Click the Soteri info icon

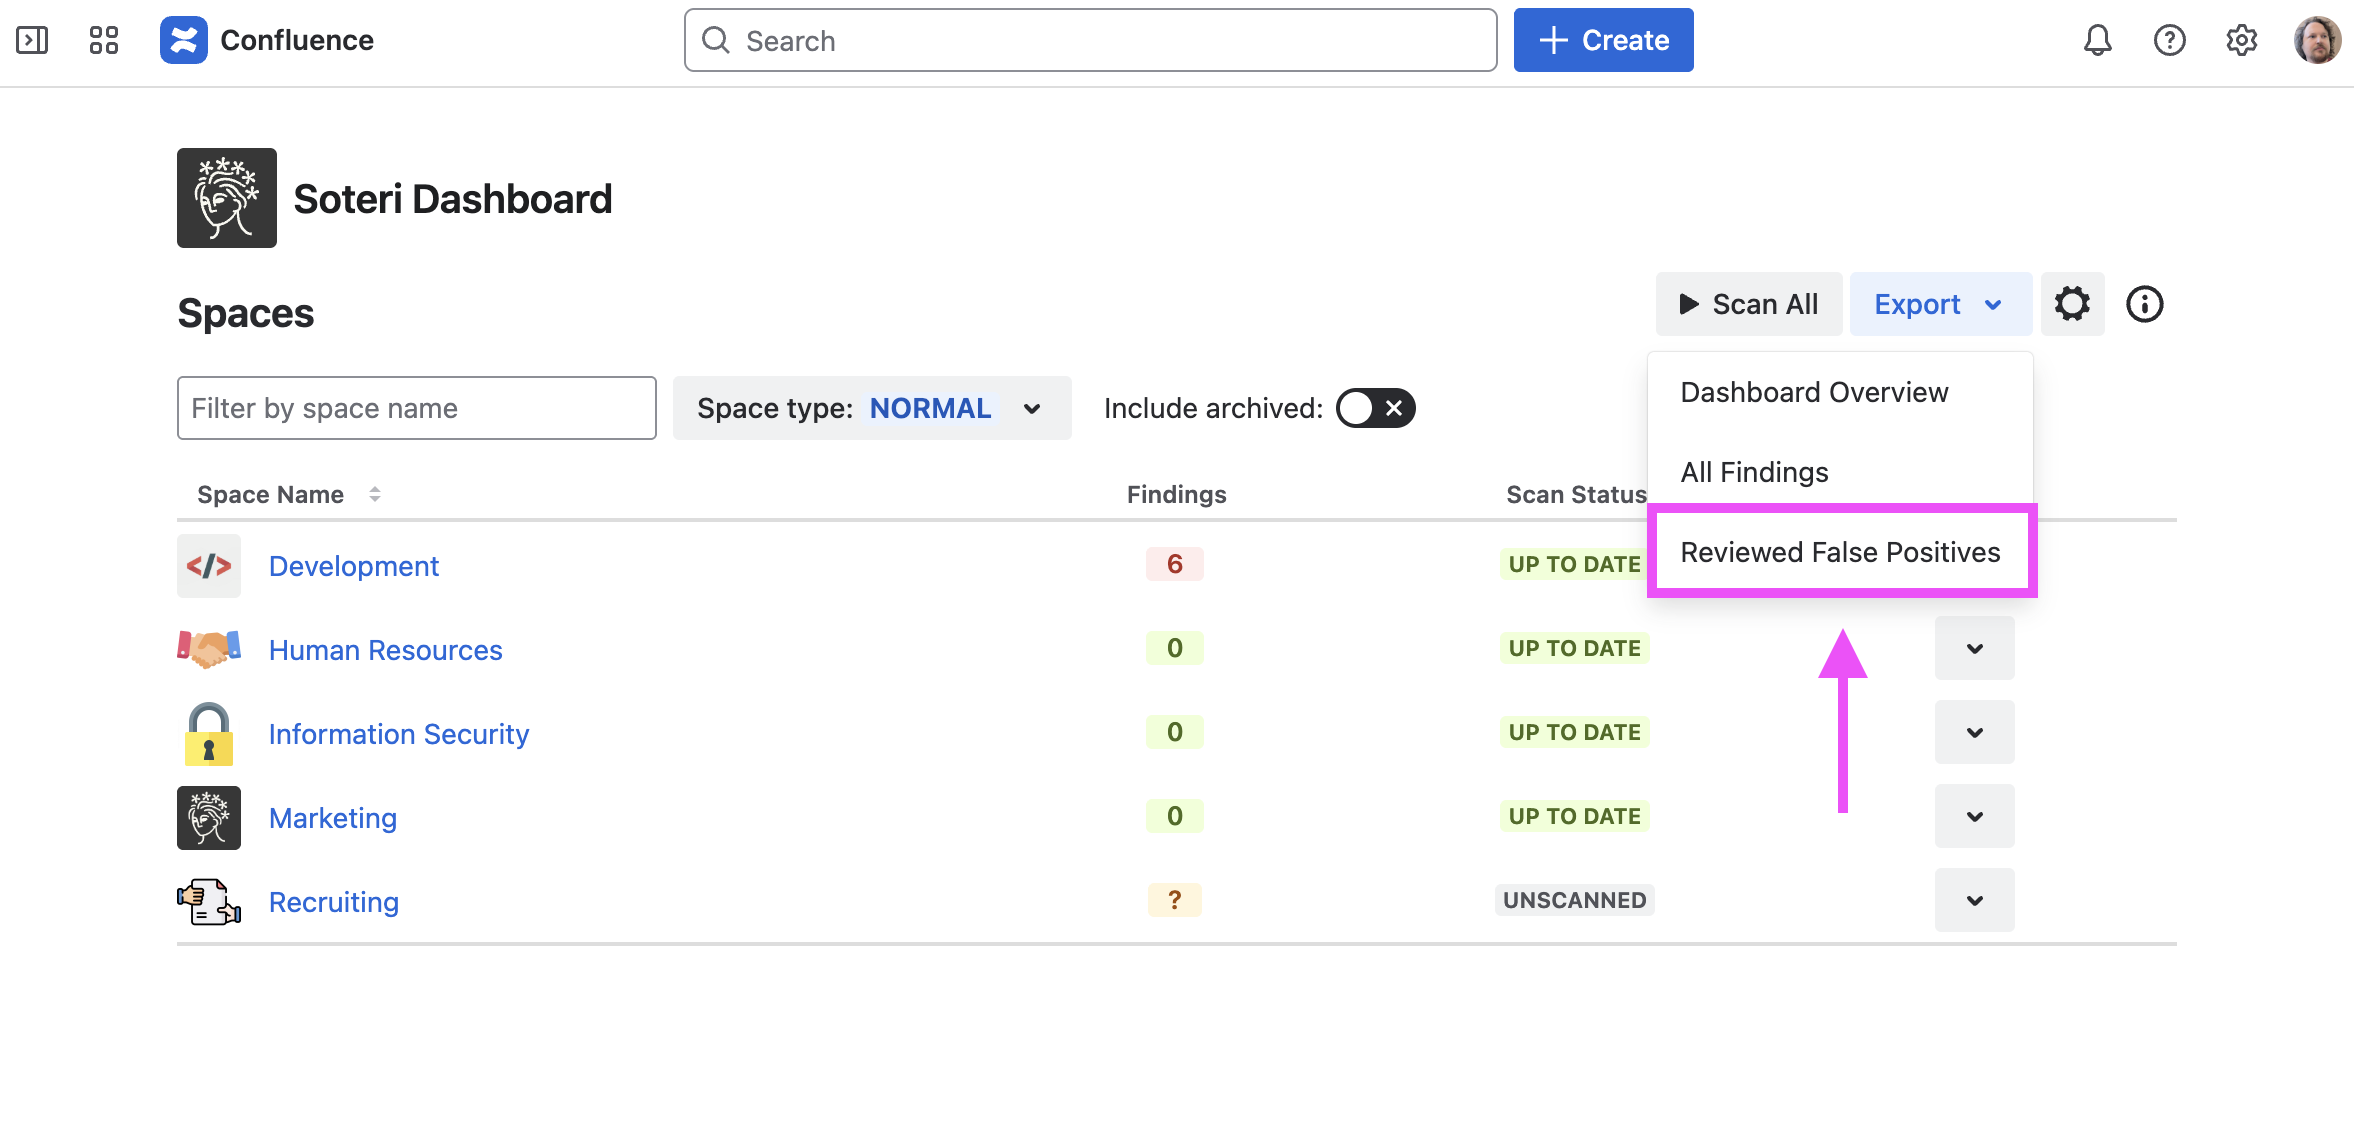pyautogui.click(x=2144, y=304)
